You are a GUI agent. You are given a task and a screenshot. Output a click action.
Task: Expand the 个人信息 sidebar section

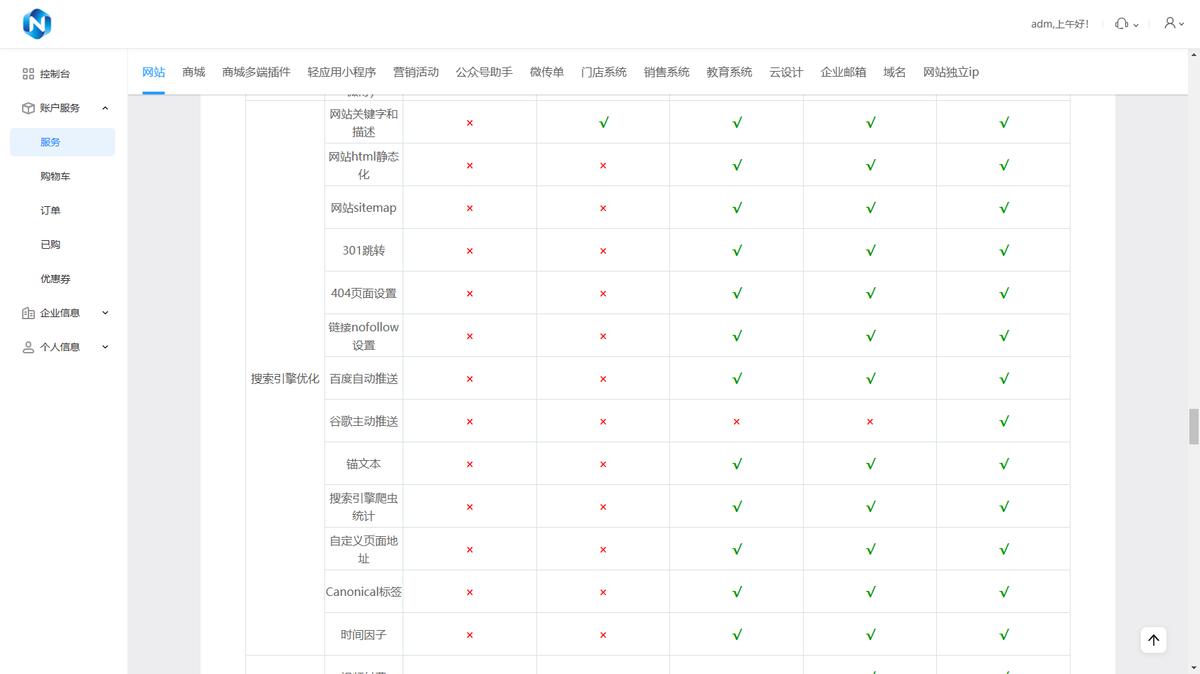coord(104,347)
